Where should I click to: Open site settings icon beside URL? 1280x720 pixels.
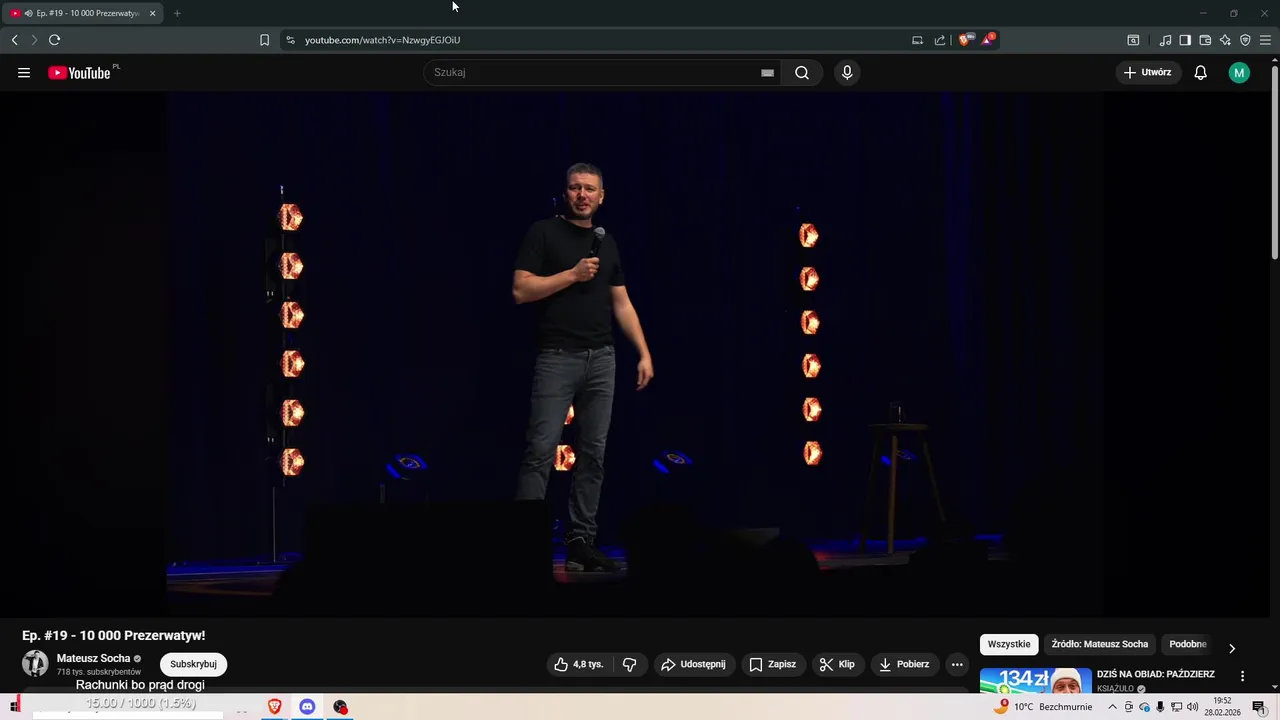[x=290, y=40]
